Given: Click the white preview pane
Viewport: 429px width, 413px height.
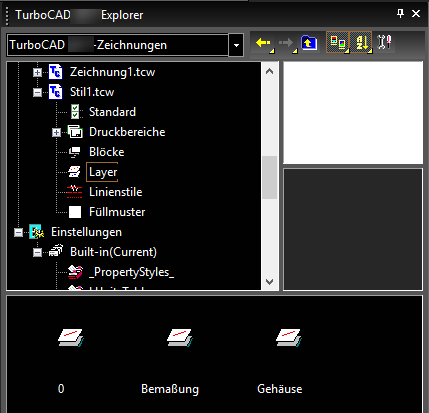Looking at the screenshot, I should [x=353, y=113].
